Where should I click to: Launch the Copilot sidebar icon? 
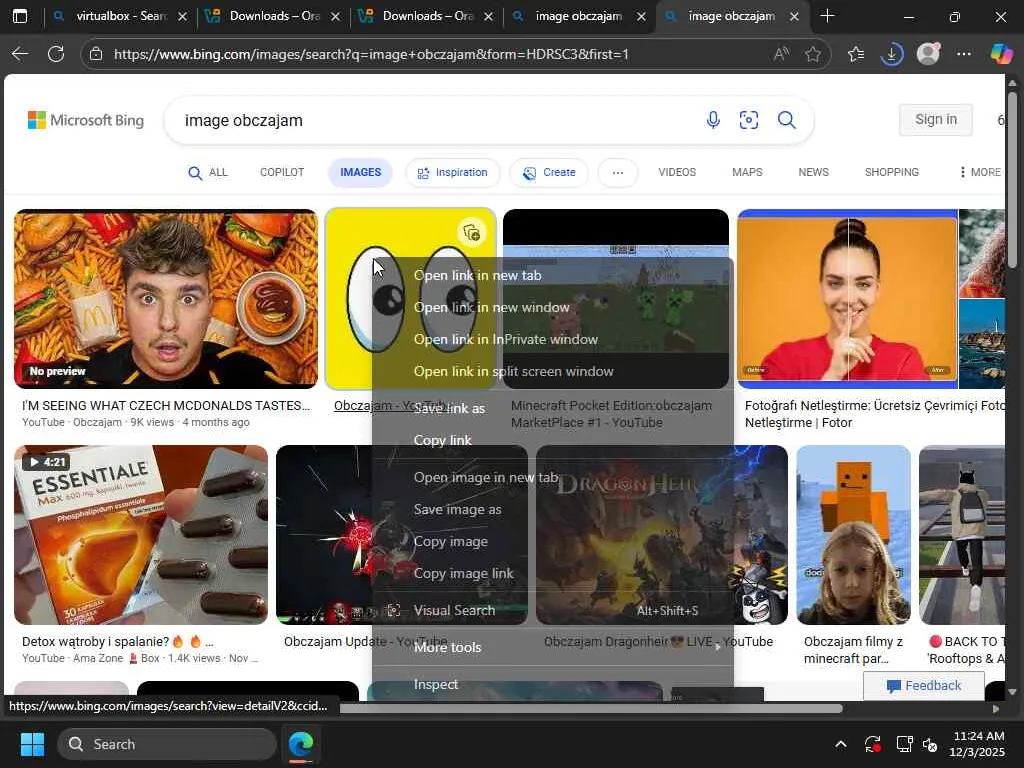pos(1001,54)
